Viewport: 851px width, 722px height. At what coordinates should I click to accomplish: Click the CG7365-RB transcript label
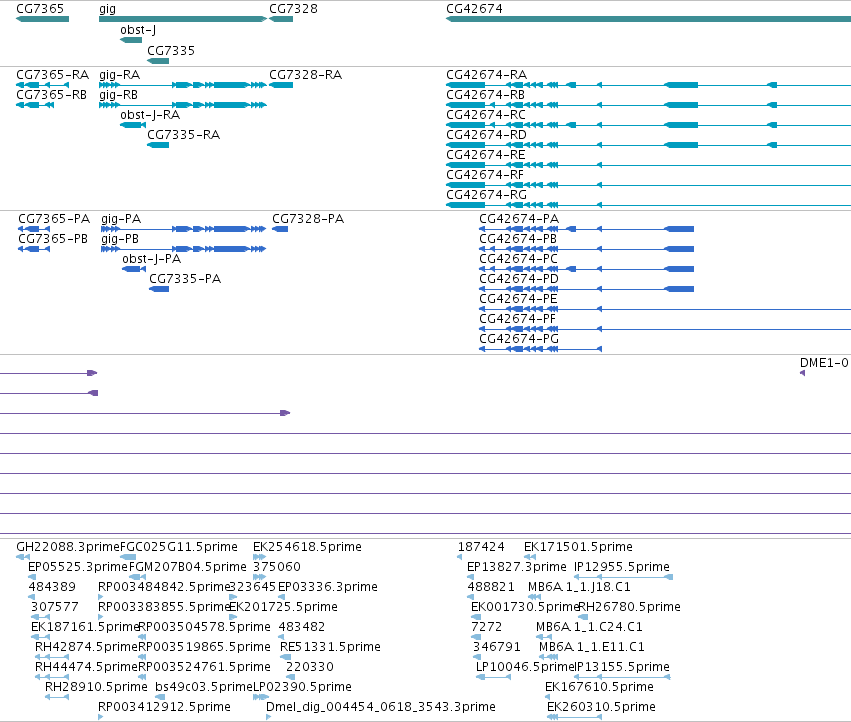tap(52, 94)
